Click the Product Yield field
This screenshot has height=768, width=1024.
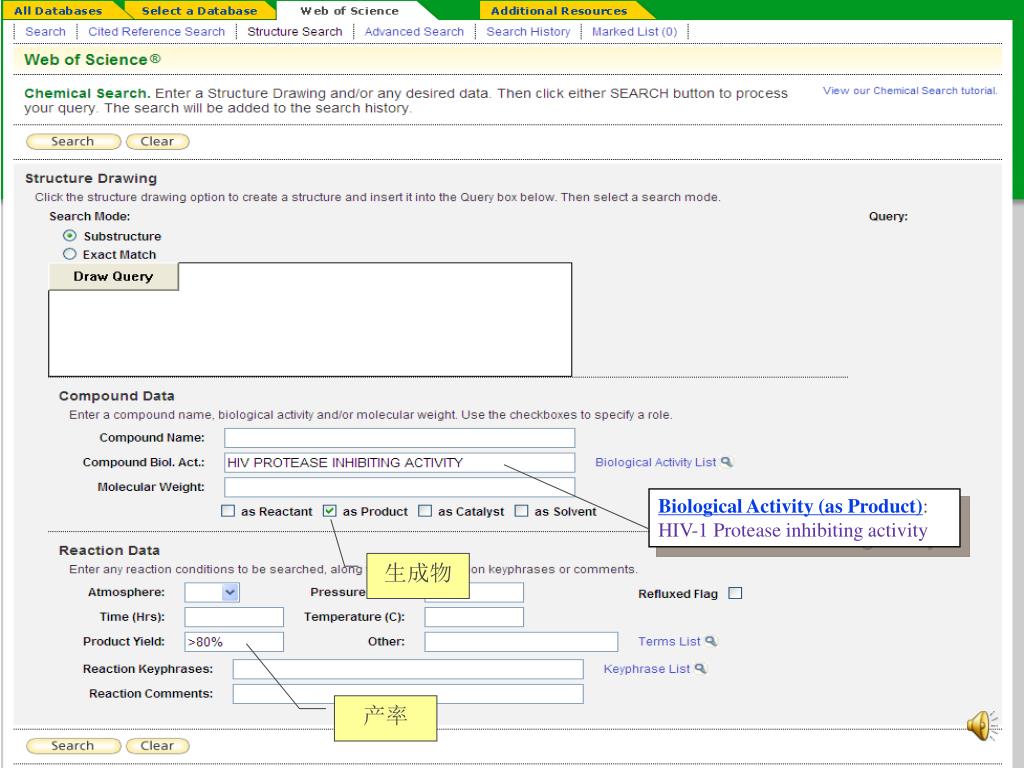[x=234, y=642]
